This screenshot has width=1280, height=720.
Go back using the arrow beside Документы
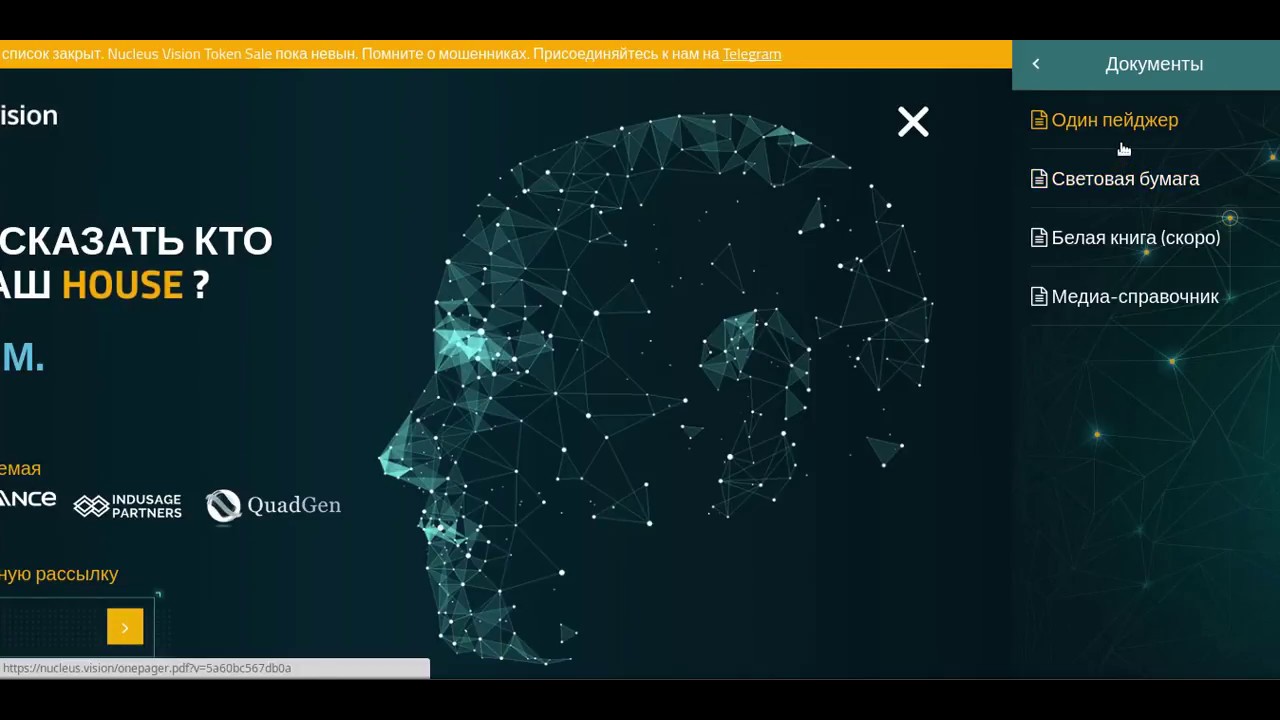[x=1036, y=64]
